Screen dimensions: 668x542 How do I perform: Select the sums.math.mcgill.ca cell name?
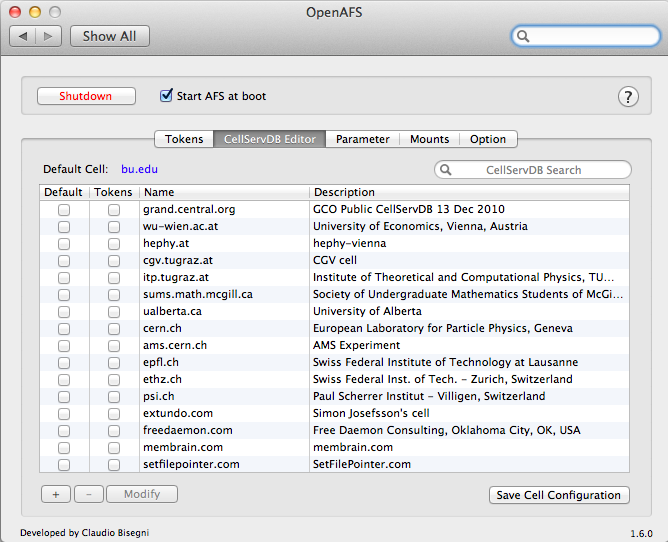[198, 294]
